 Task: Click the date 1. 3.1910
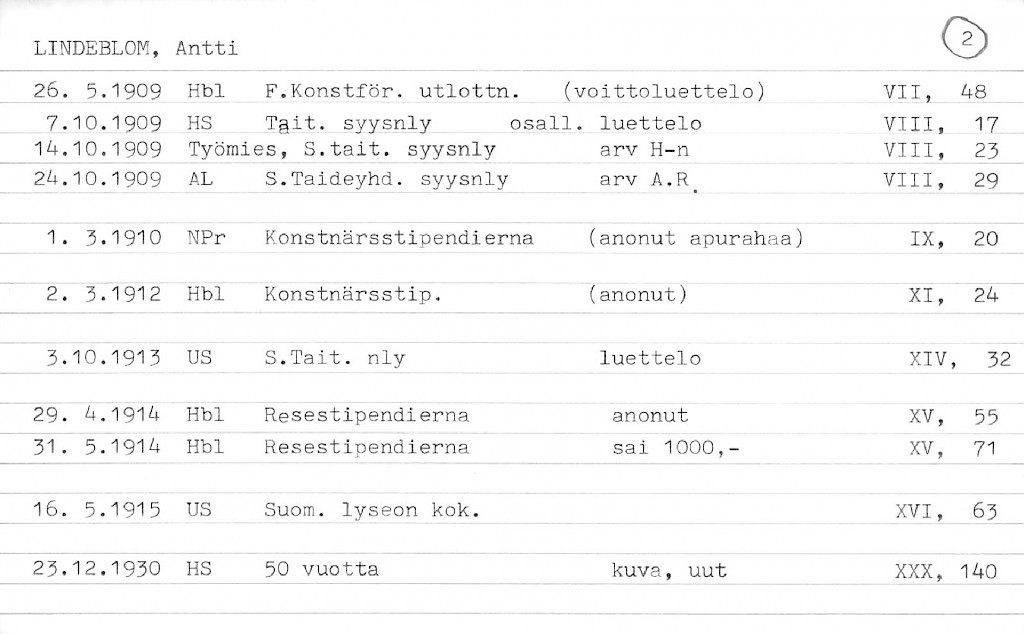(104, 239)
